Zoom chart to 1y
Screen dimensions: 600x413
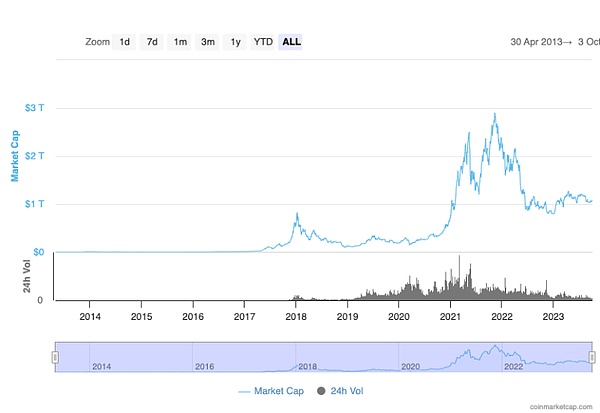[x=235, y=42]
